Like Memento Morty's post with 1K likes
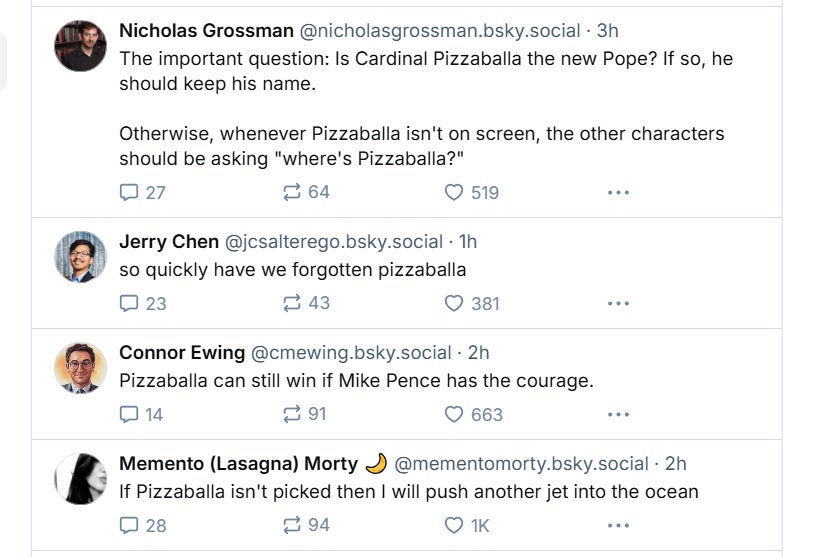The width and height of the screenshot is (817, 557). [x=454, y=525]
